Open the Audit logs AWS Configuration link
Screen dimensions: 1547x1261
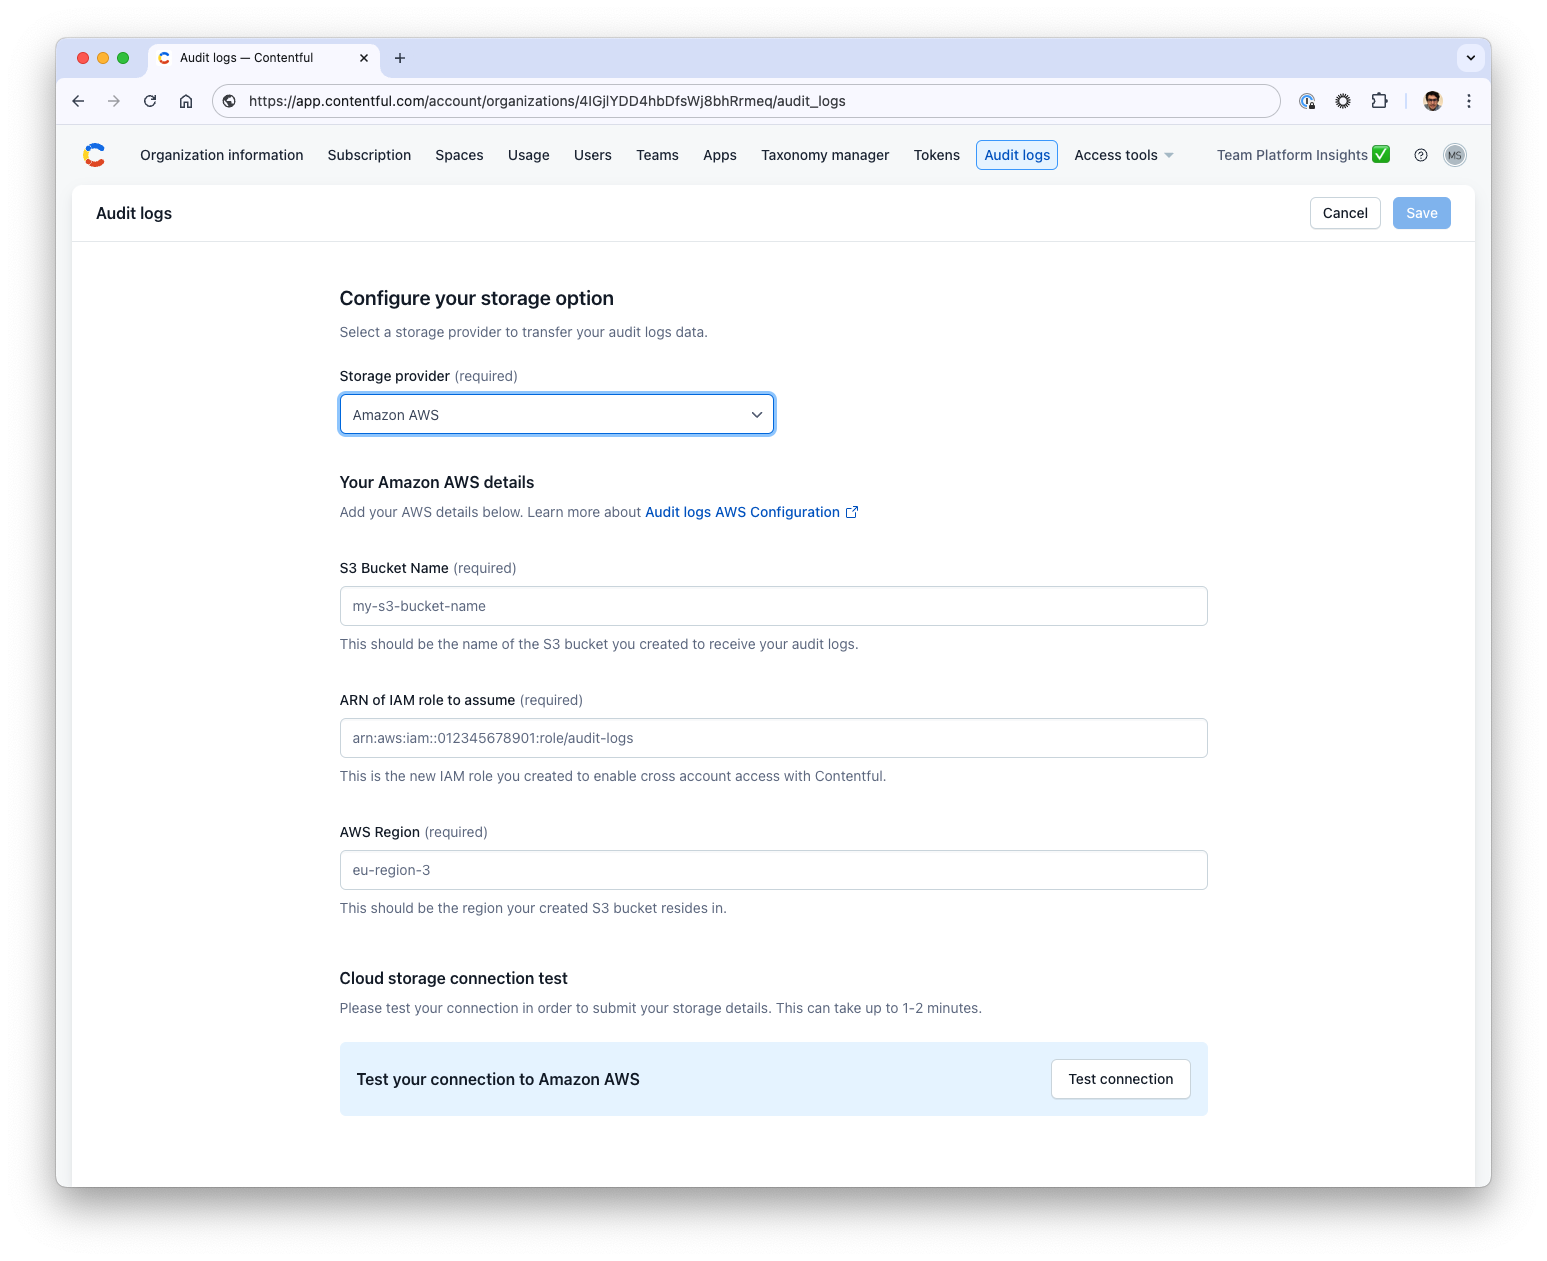click(743, 511)
